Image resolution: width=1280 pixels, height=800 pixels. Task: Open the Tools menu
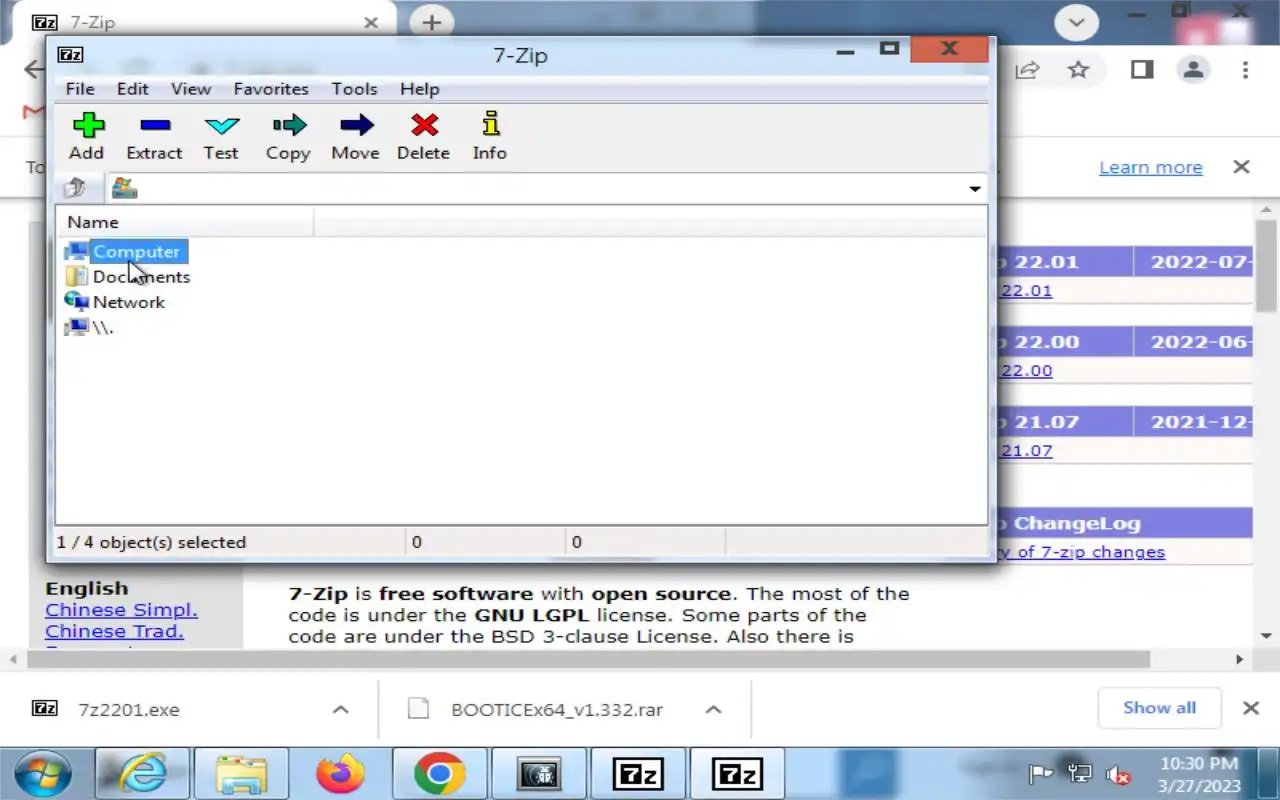355,89
